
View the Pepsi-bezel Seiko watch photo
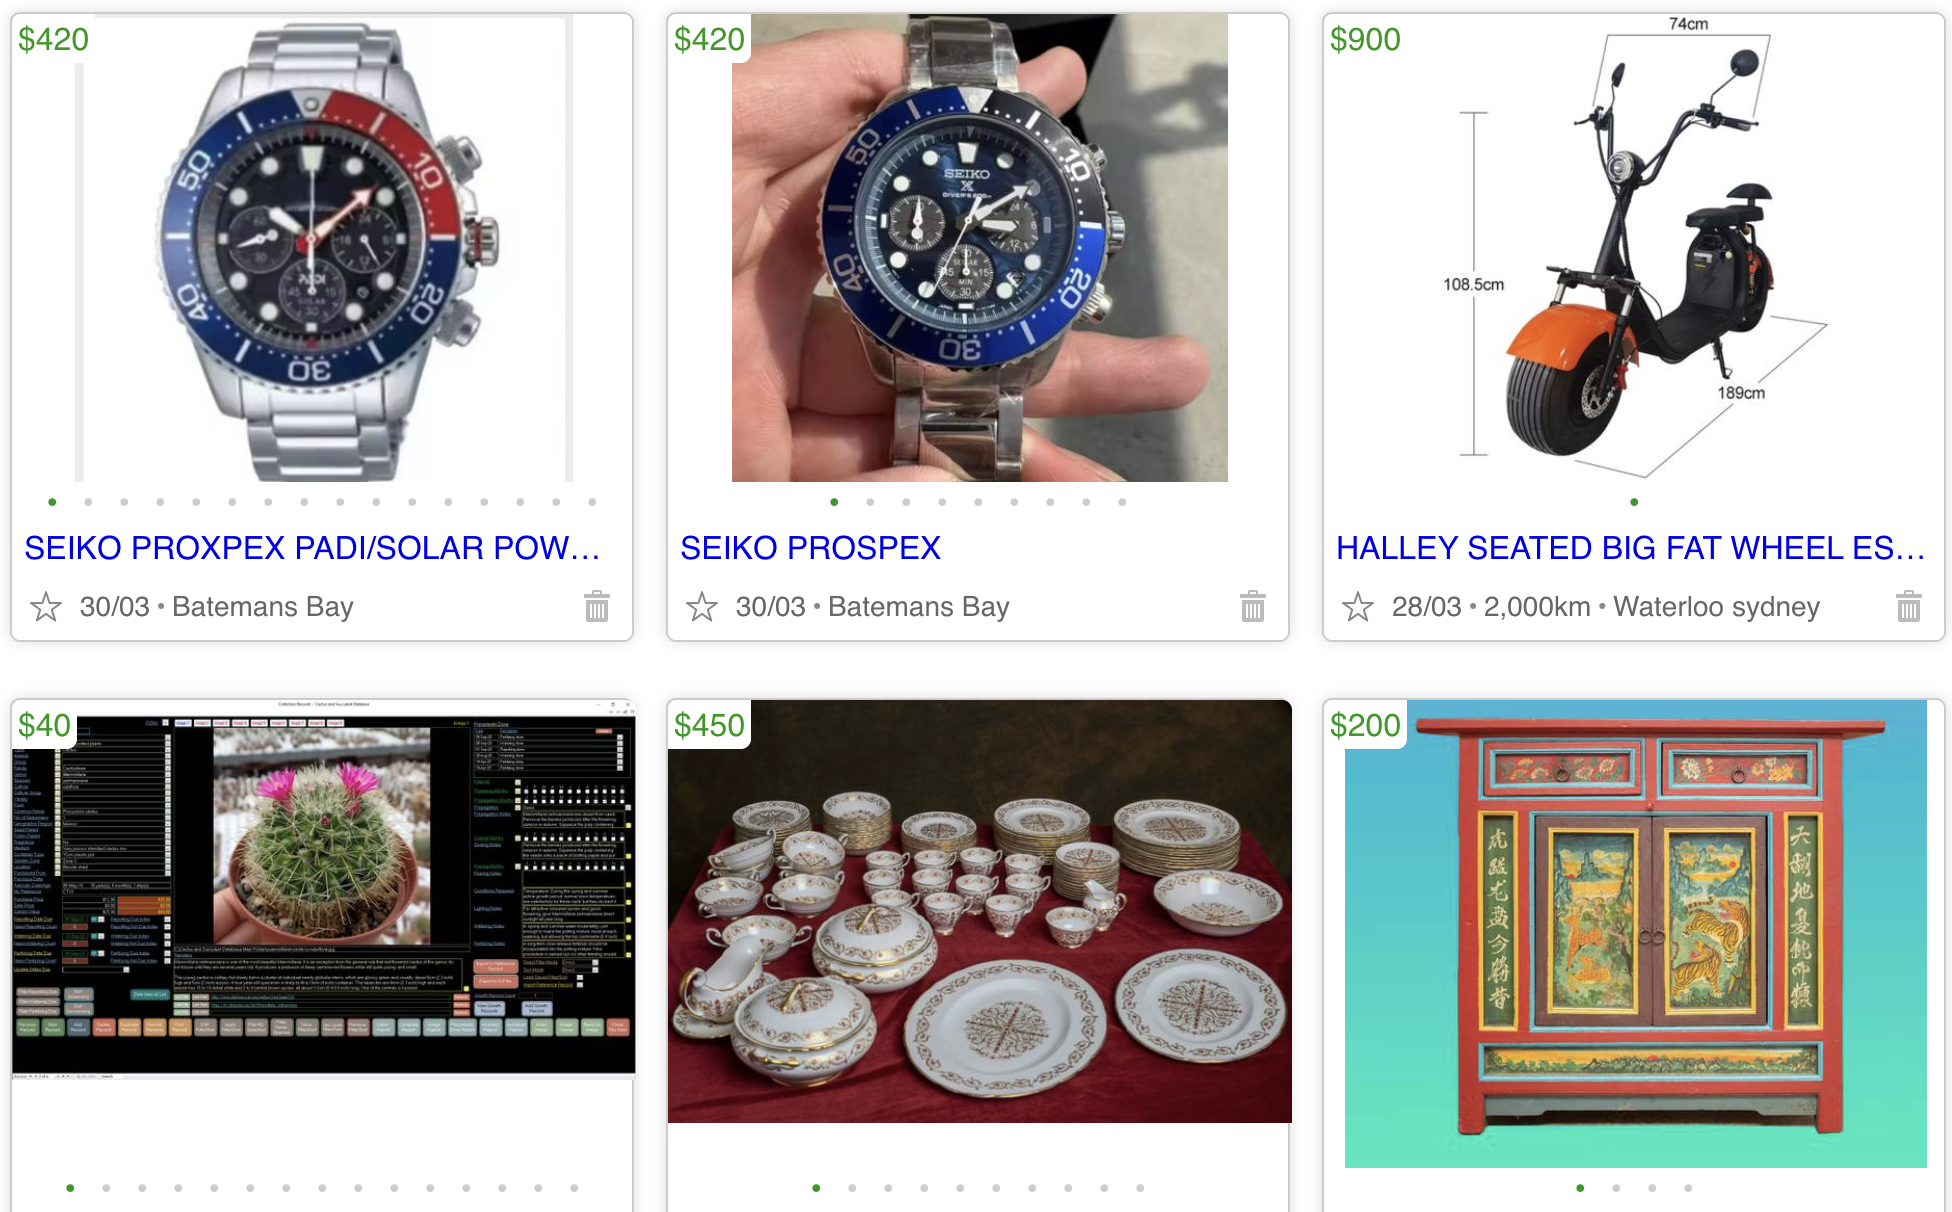click(324, 248)
